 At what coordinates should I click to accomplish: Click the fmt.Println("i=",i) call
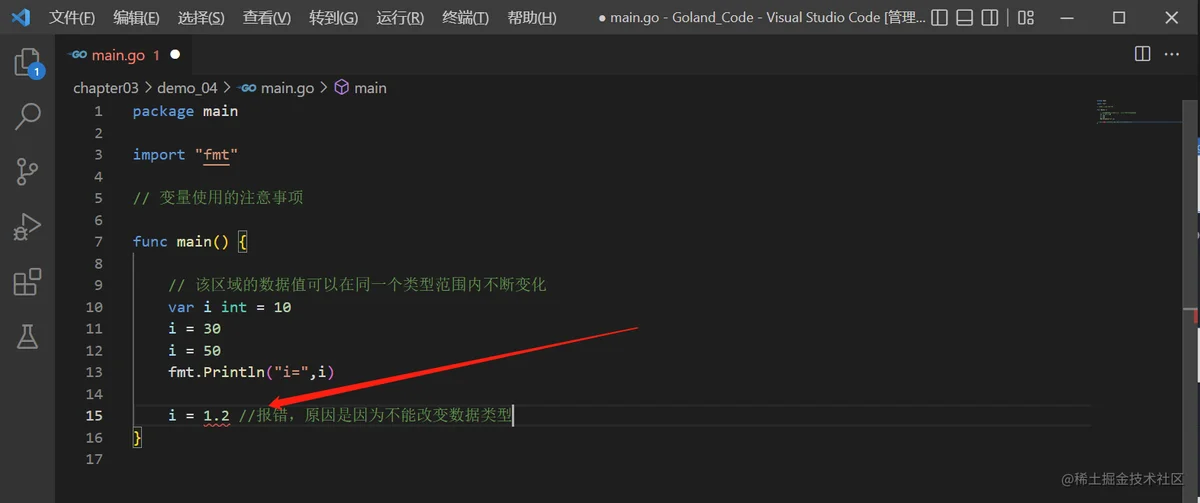coord(251,372)
